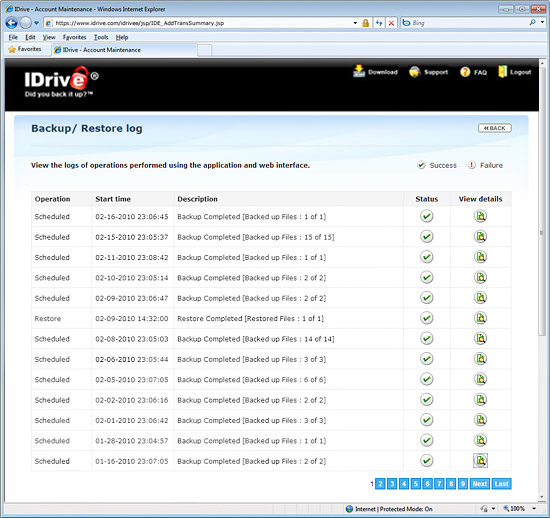Click the BACK button
The image size is (550, 518).
[x=495, y=128]
